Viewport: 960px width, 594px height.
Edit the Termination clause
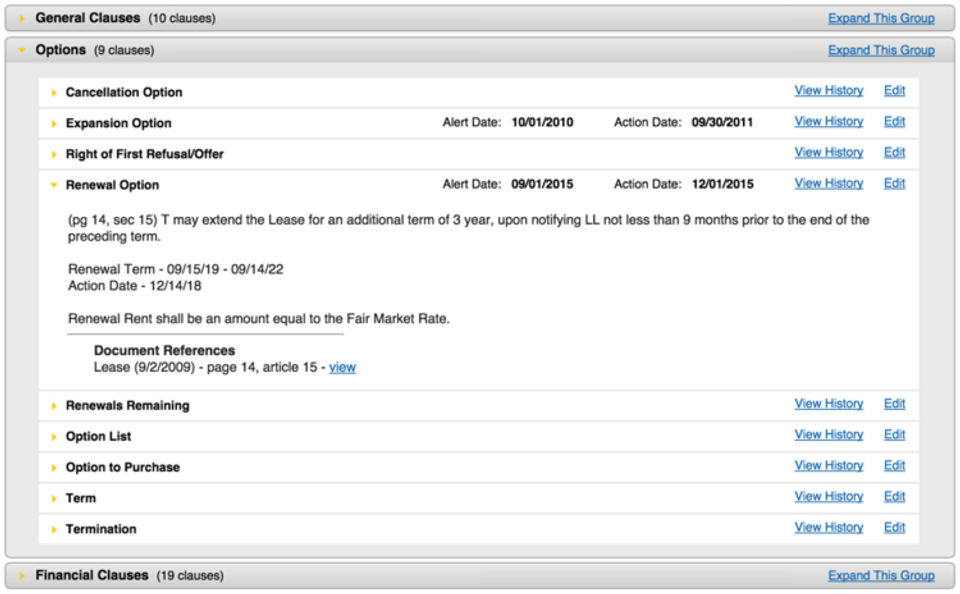point(894,528)
